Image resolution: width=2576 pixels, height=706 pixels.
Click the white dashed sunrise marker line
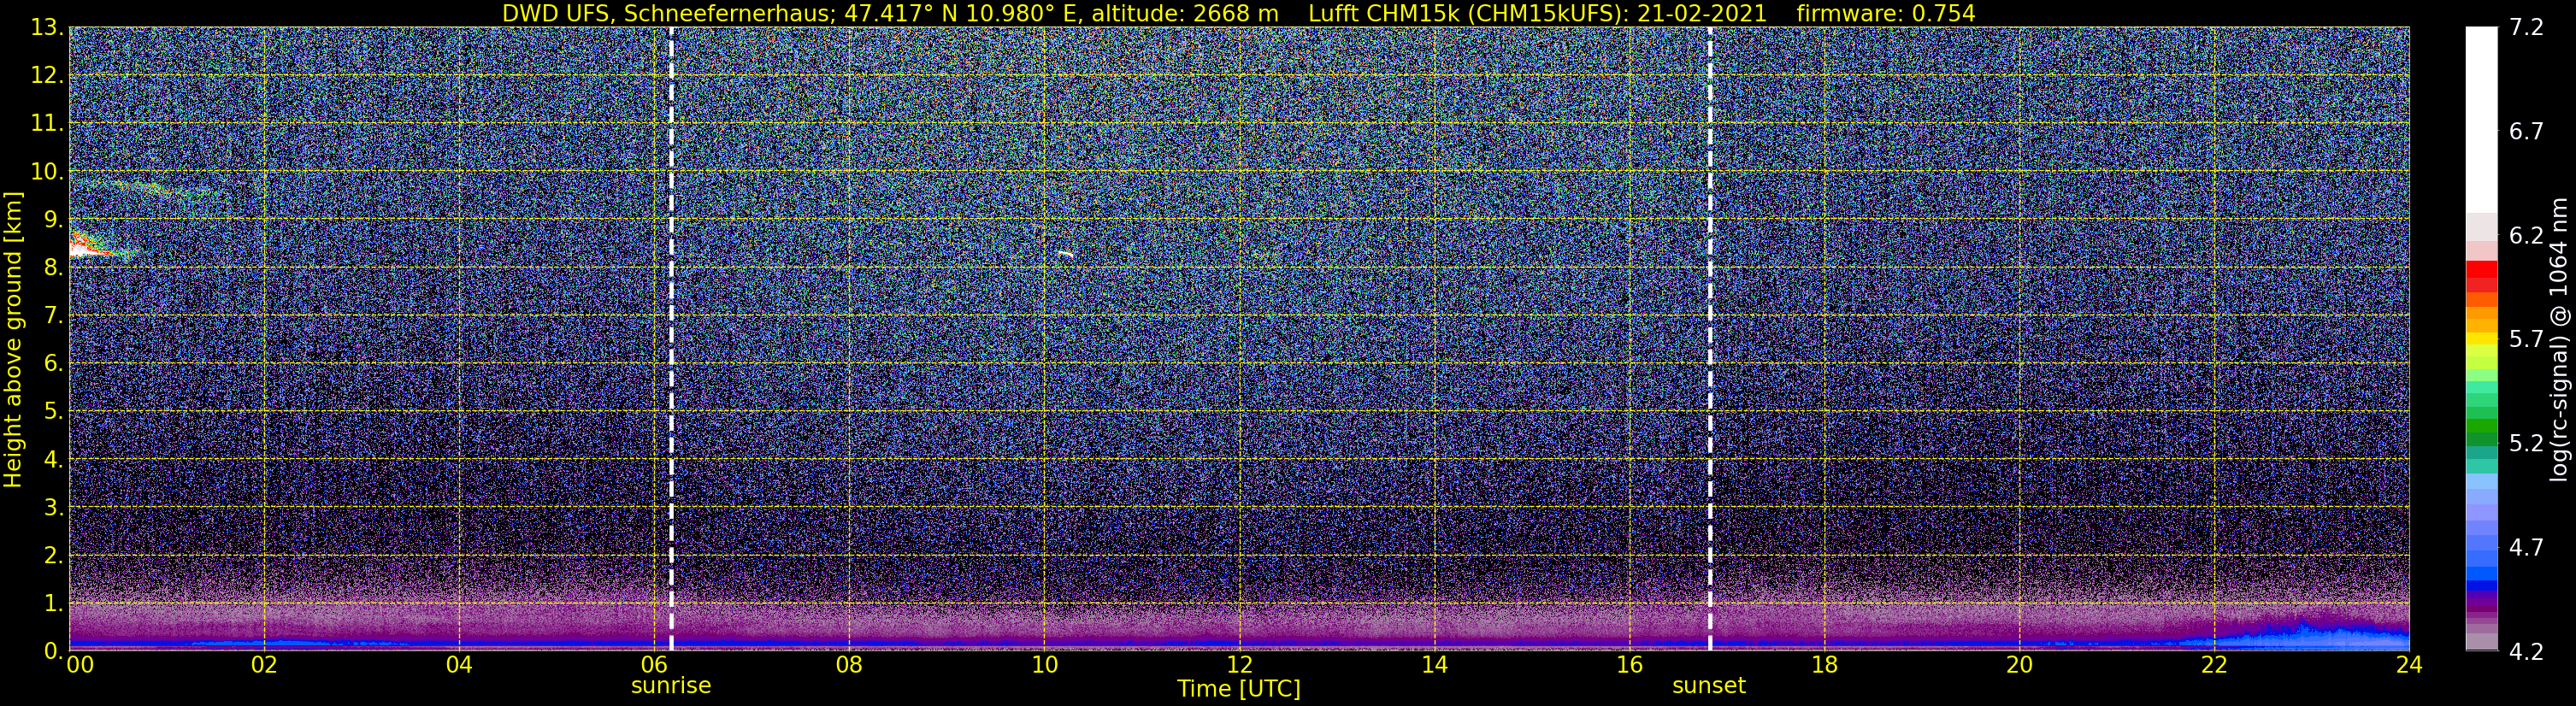pos(671,338)
